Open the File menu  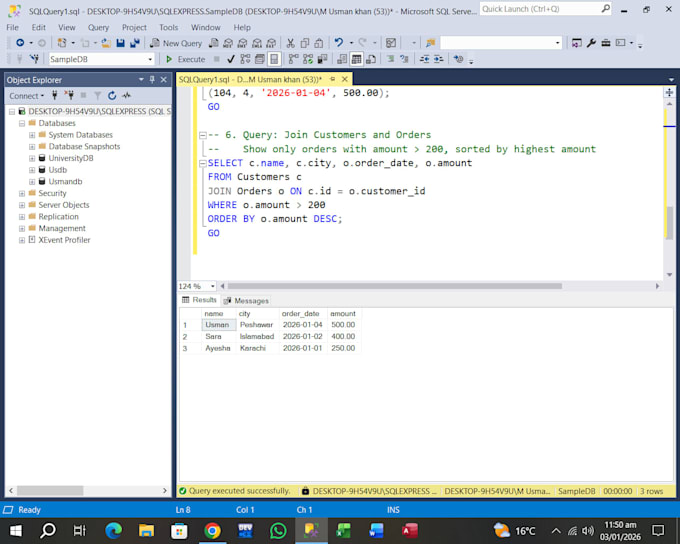[12, 27]
